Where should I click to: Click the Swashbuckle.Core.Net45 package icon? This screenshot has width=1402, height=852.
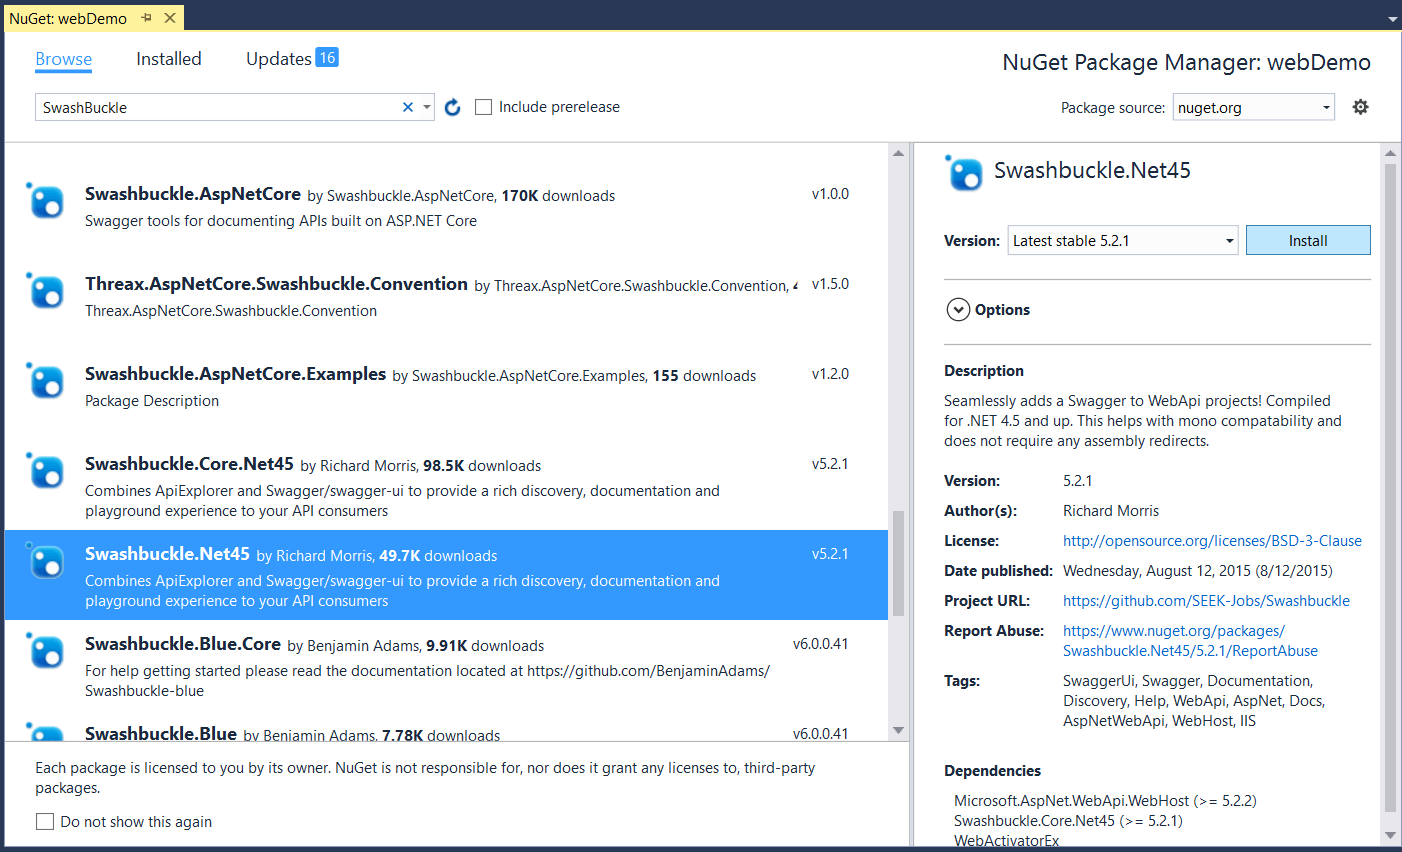[46, 471]
